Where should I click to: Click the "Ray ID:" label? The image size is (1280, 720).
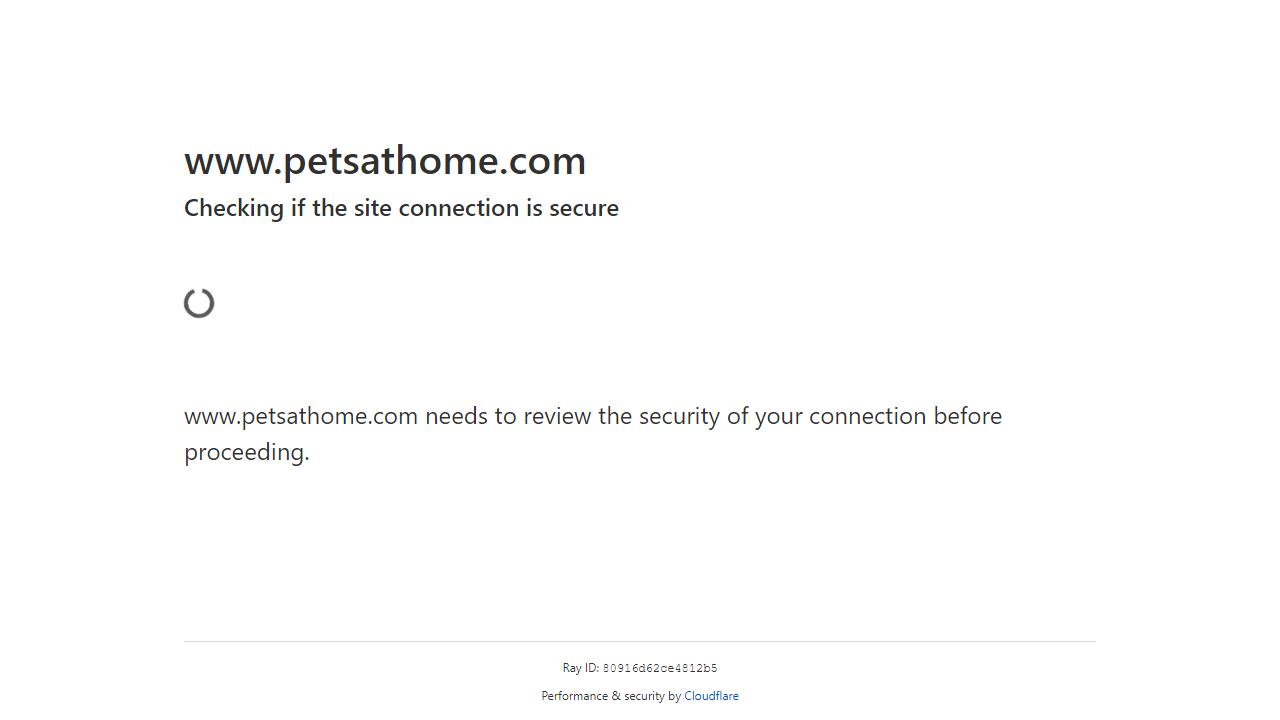tap(580, 669)
